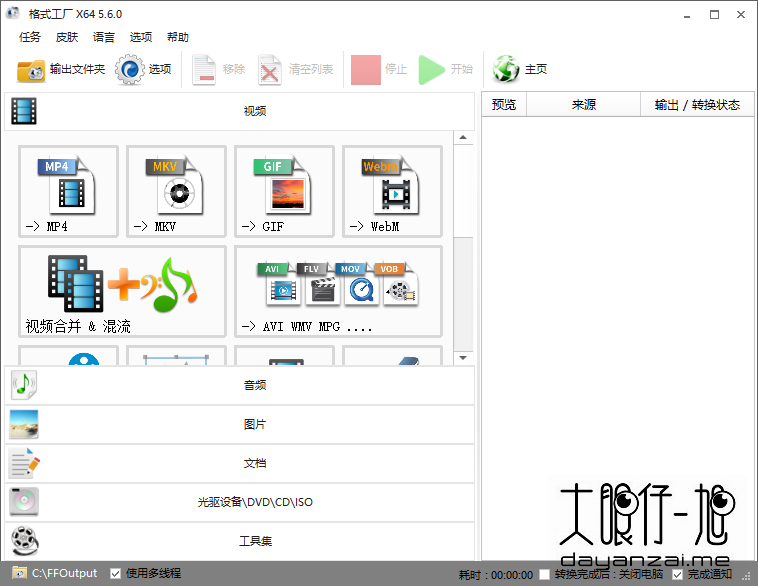
Task: Click the 文档 document pencil icon
Action: tap(24, 463)
